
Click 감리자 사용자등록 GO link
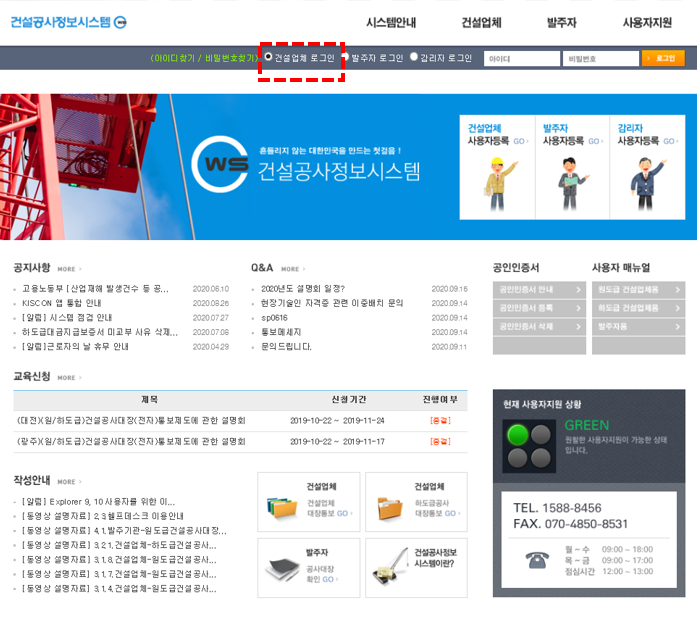click(671, 141)
